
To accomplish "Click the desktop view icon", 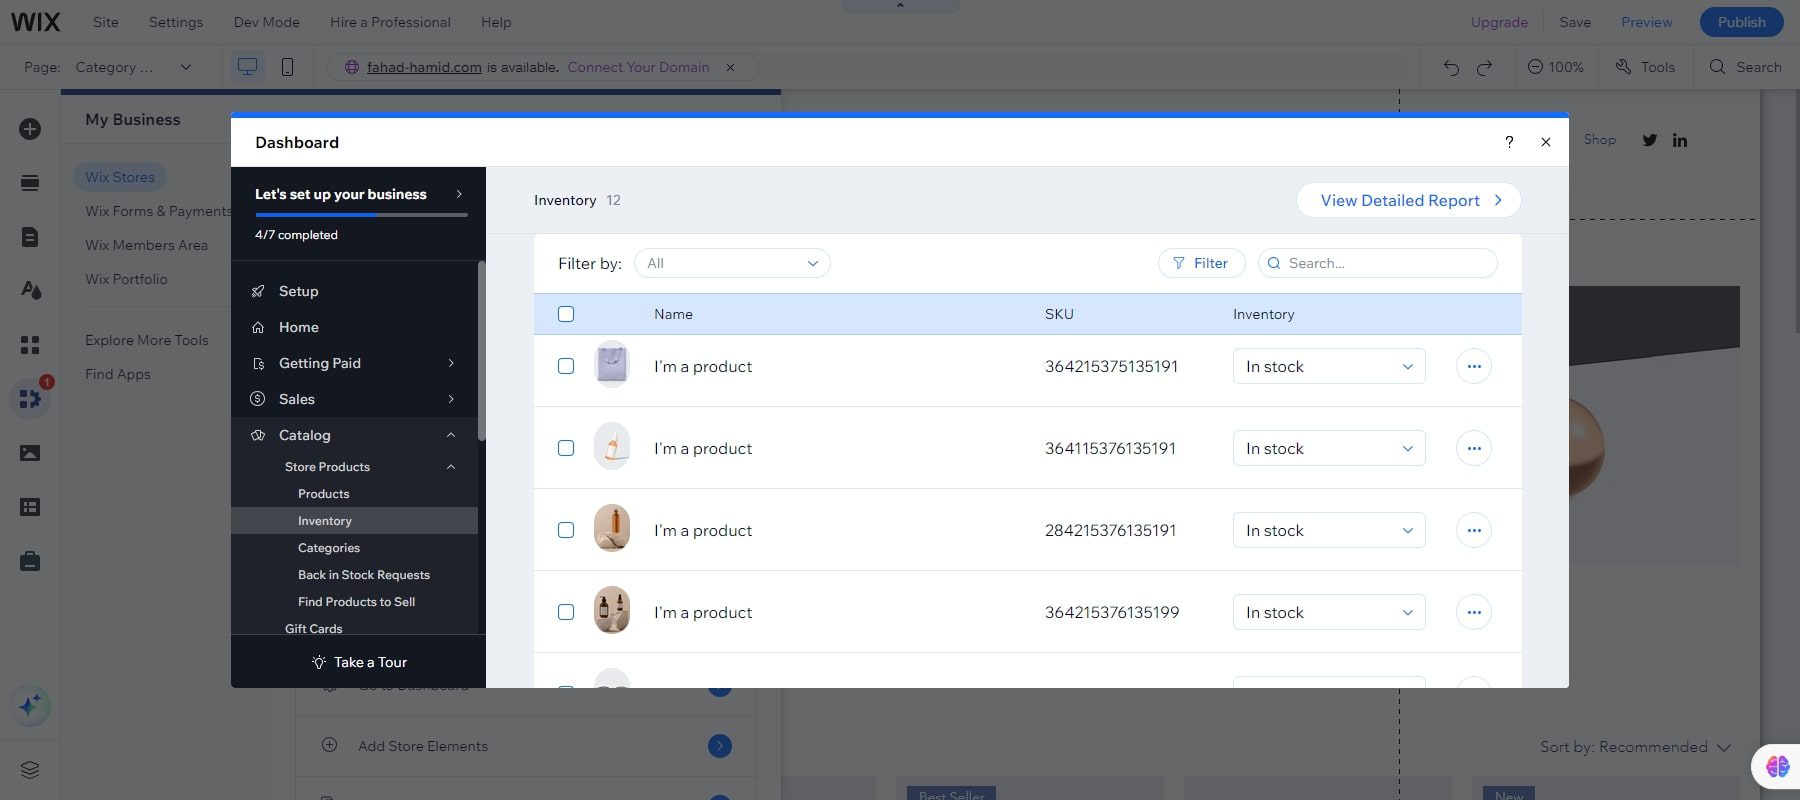I will coord(247,67).
